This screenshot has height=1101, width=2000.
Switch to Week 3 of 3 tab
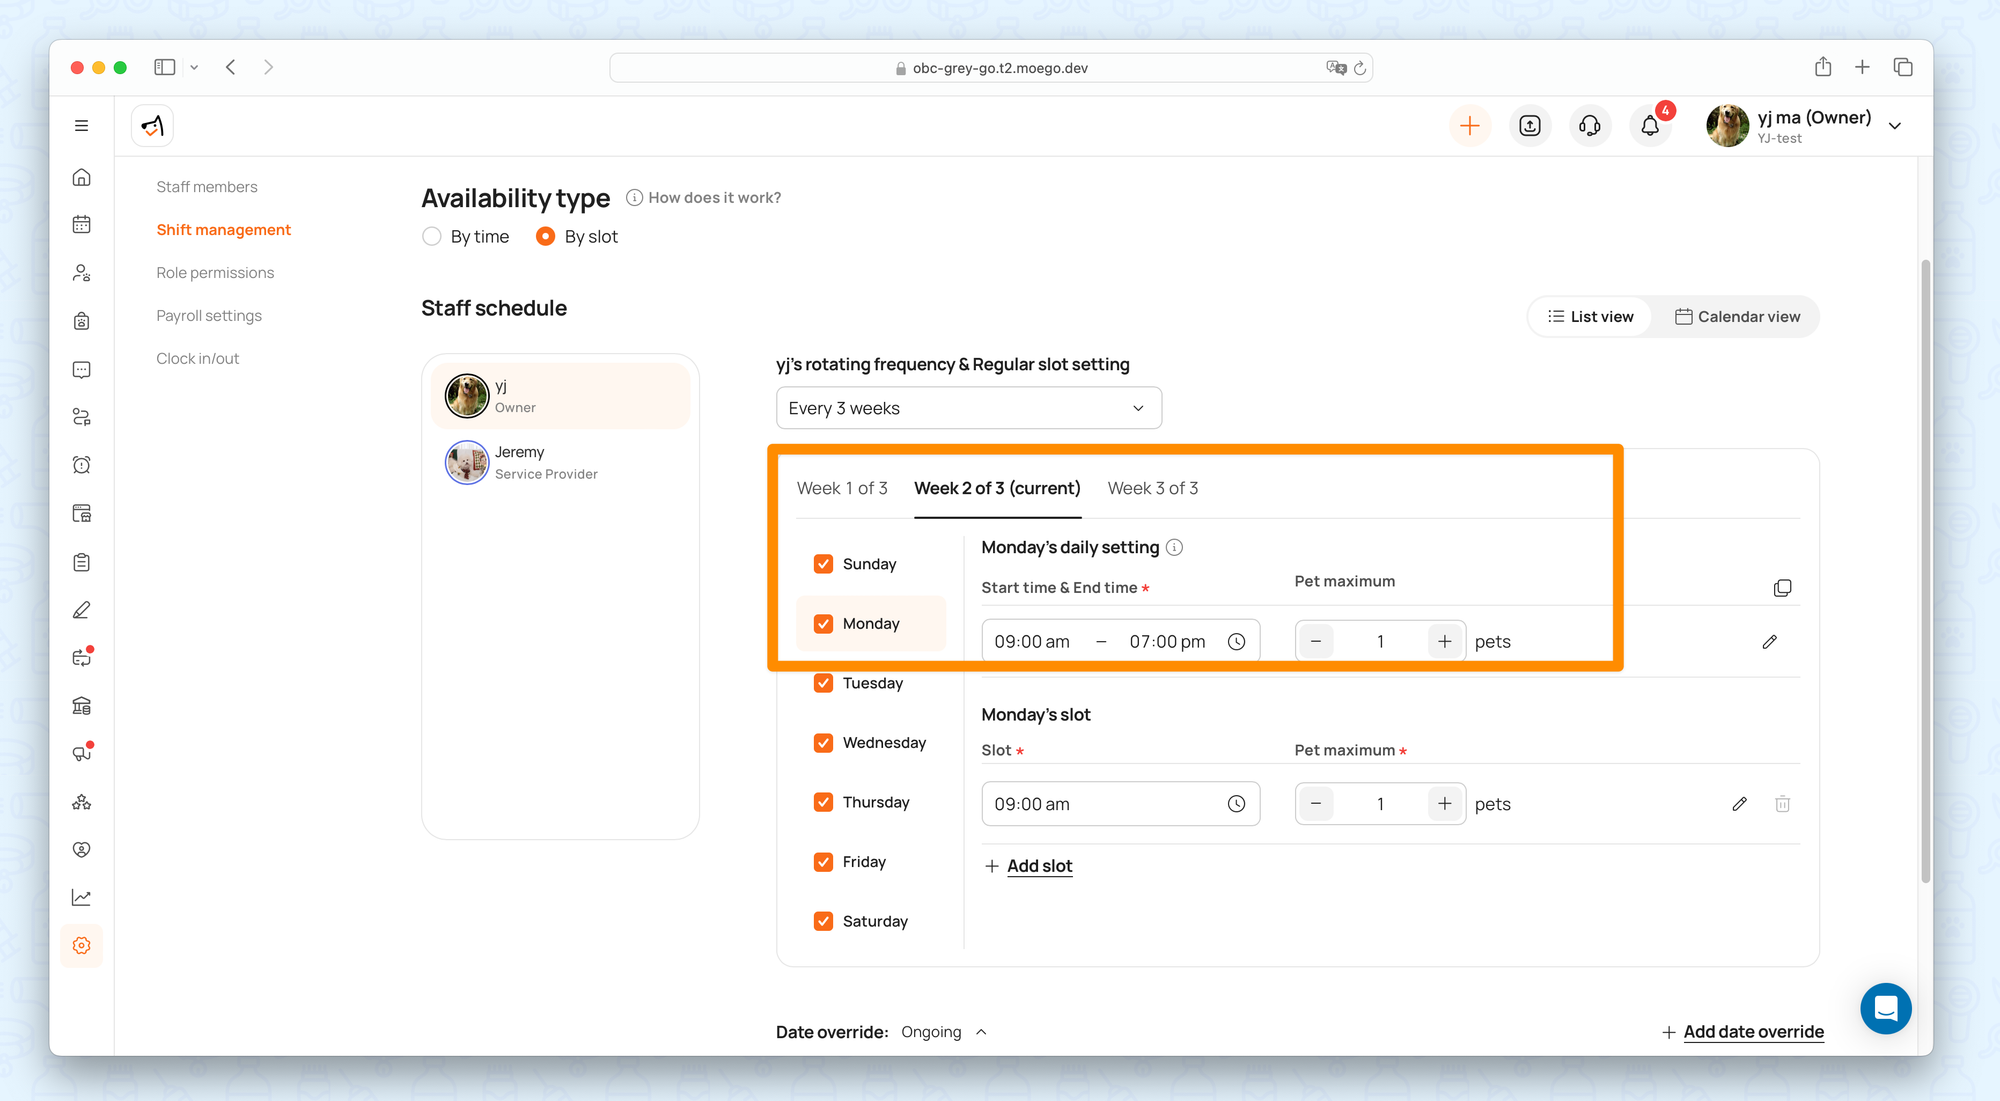[x=1152, y=488]
